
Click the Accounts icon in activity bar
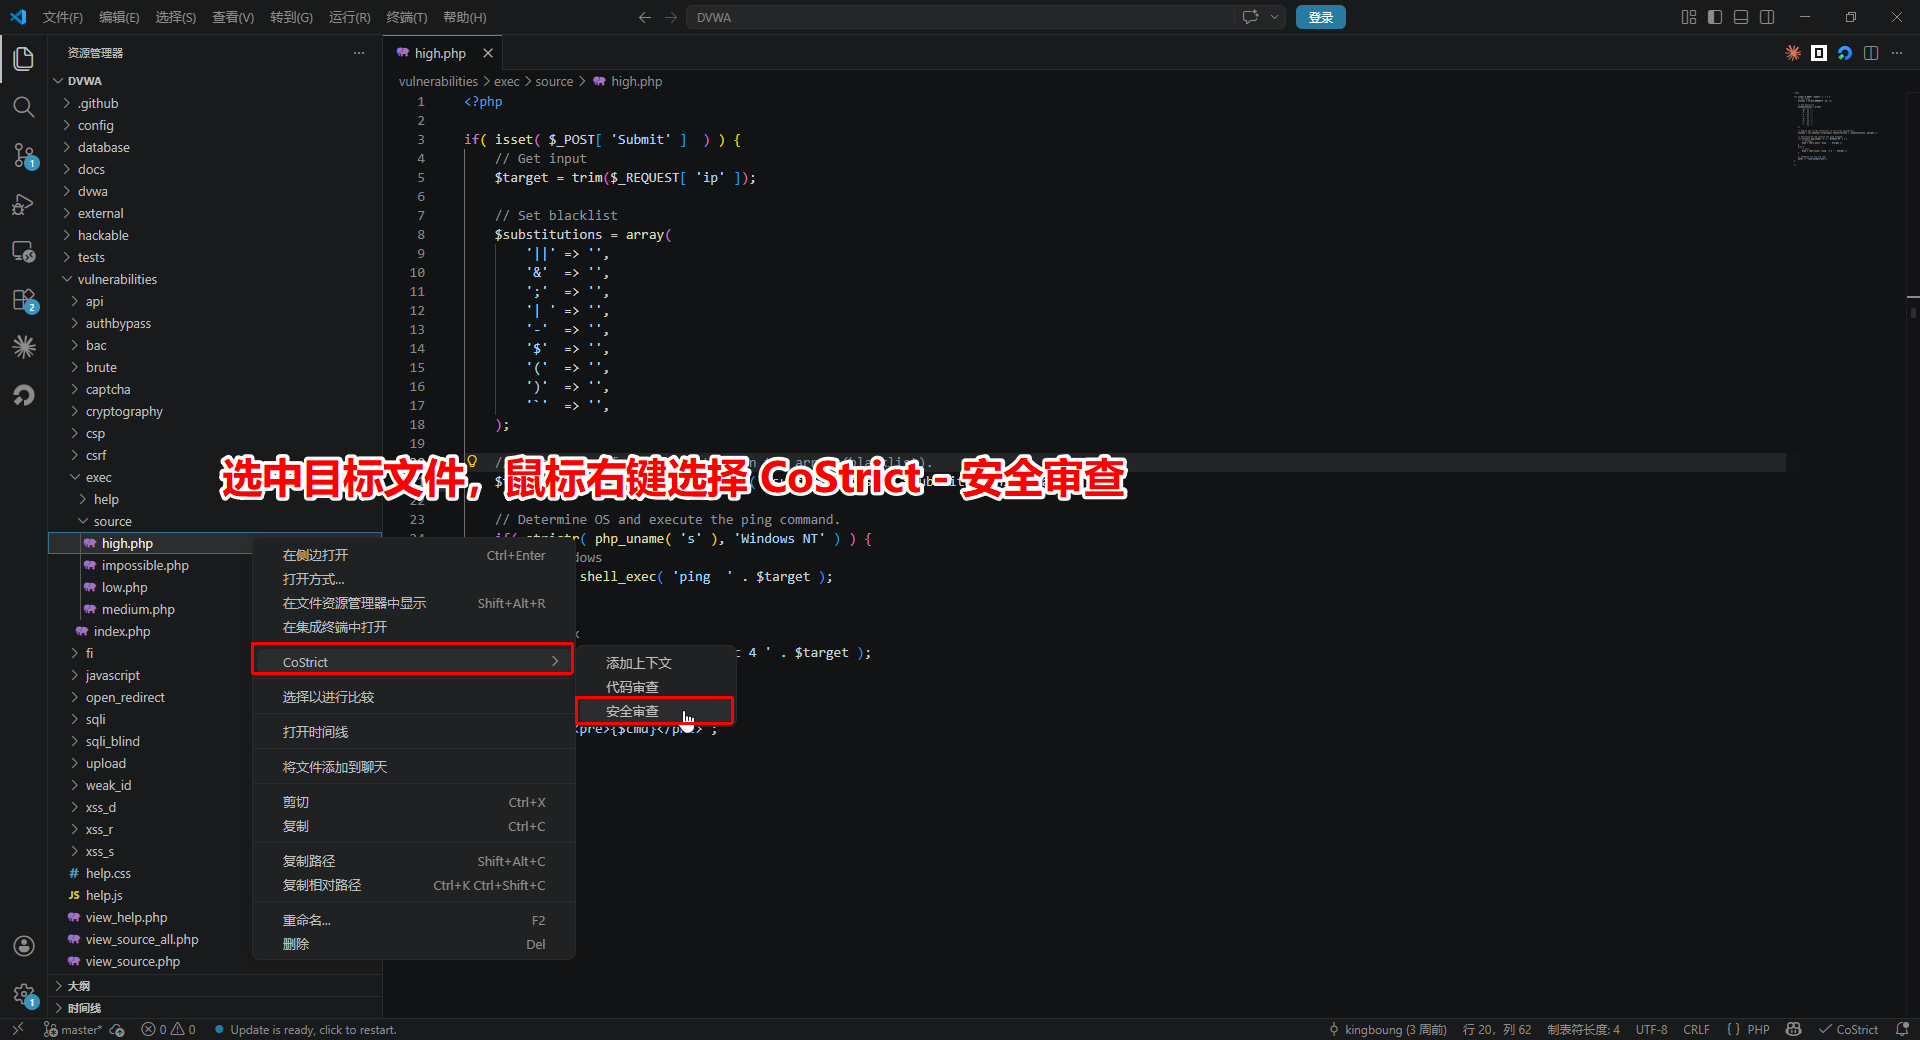[24, 946]
